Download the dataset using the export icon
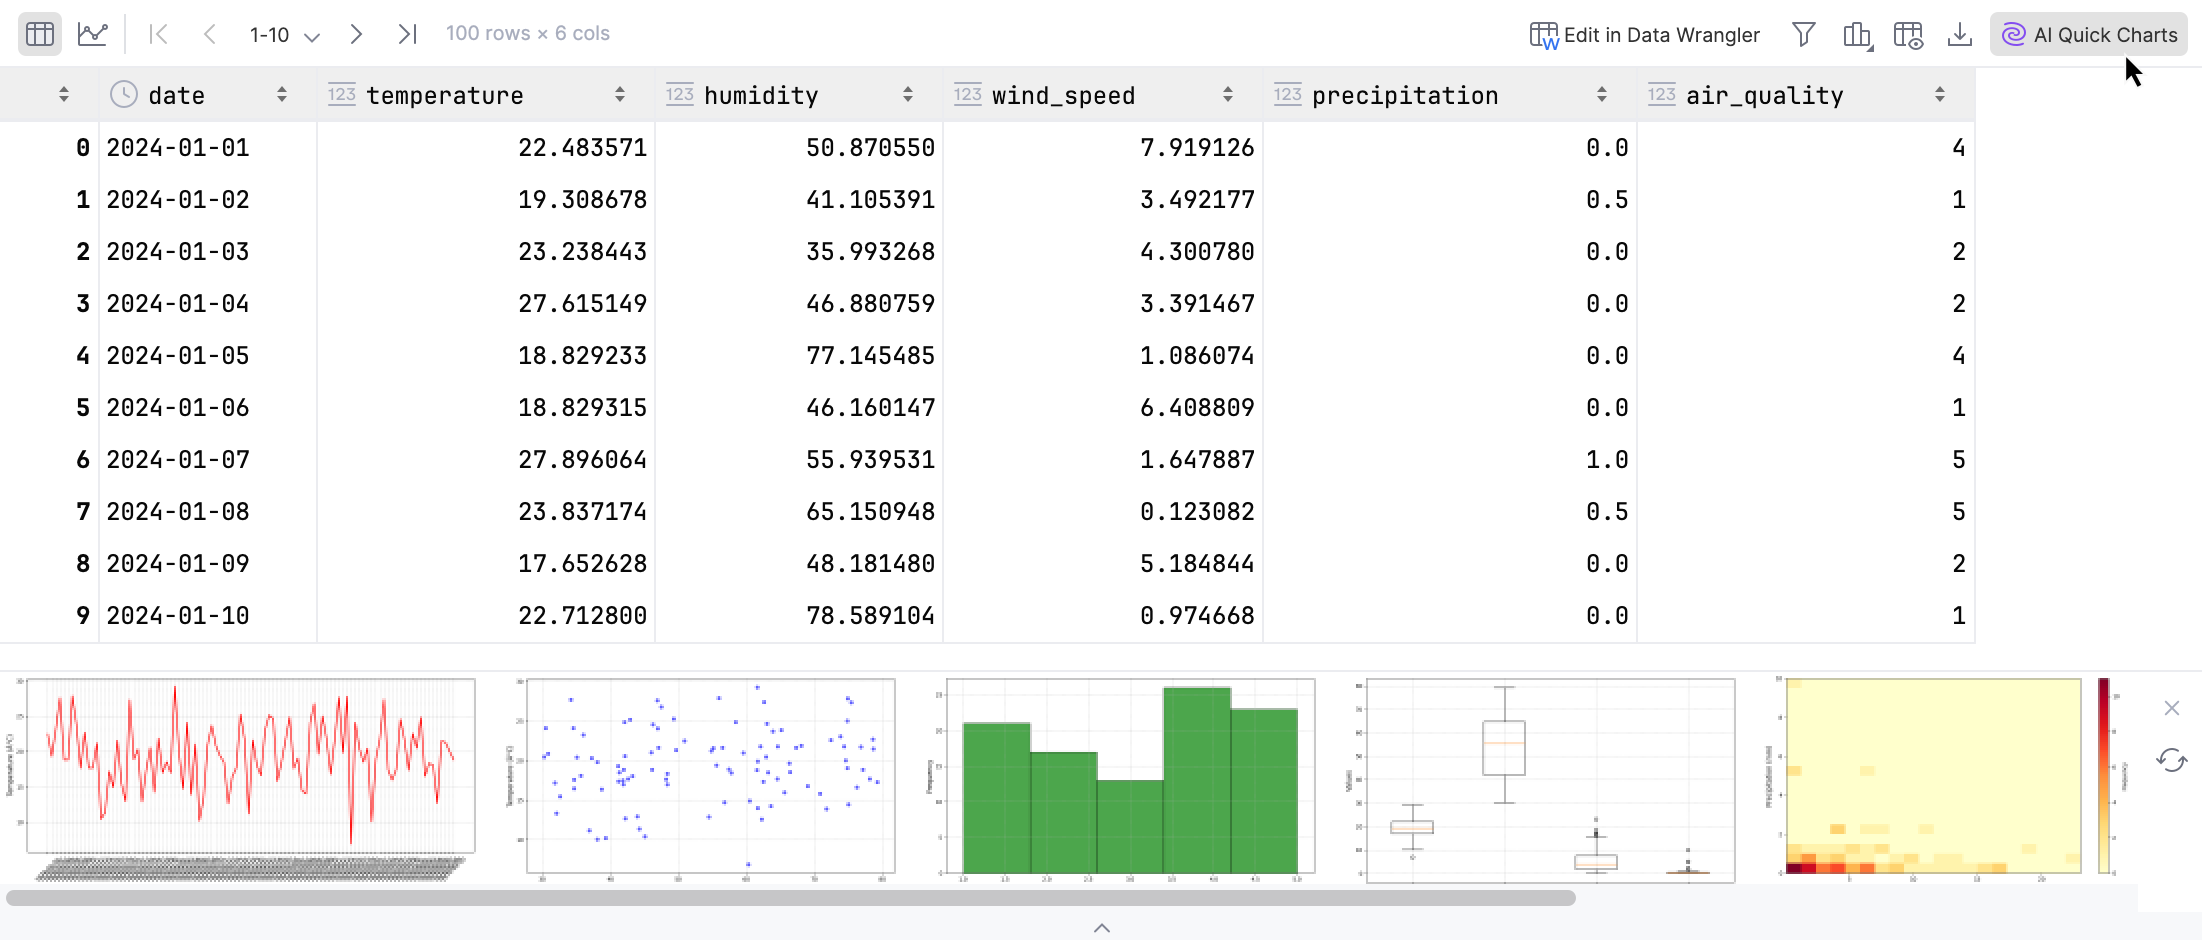 (x=1958, y=34)
